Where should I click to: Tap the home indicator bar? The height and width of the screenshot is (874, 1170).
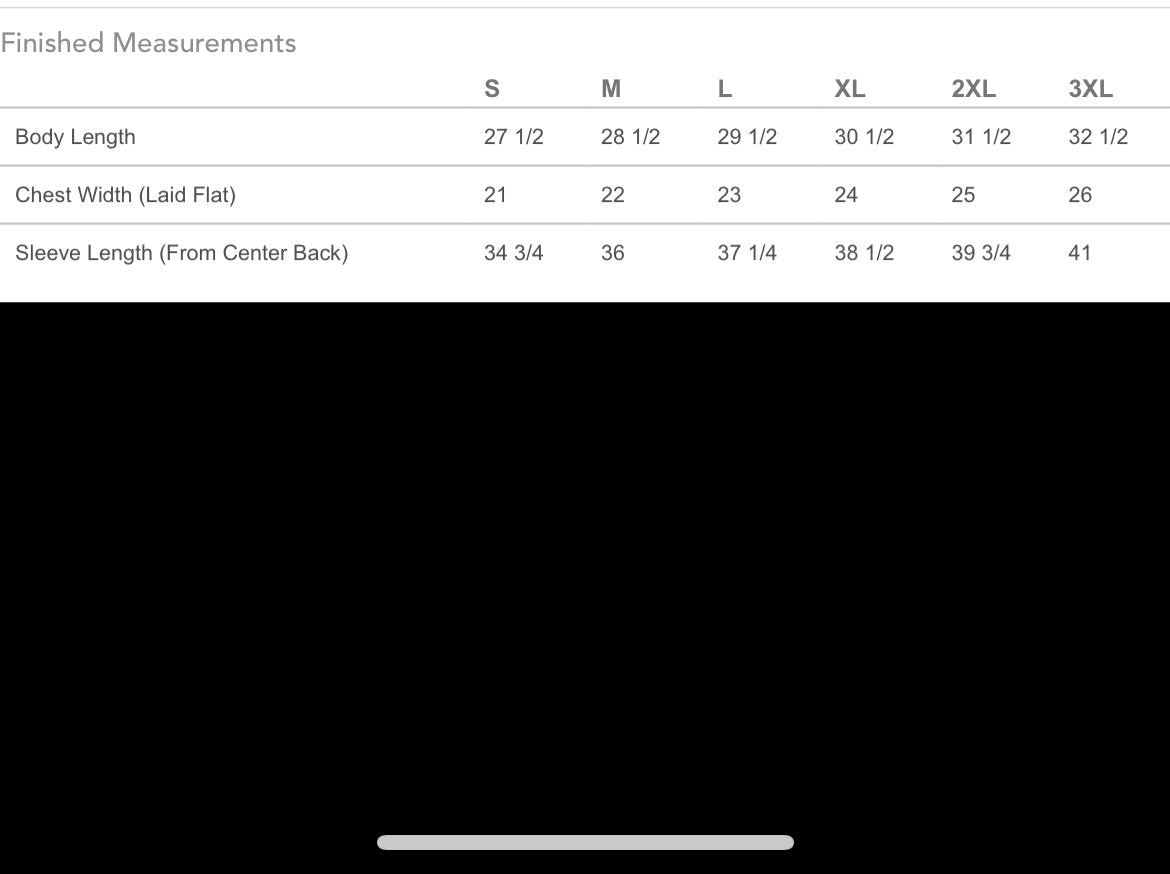[585, 842]
